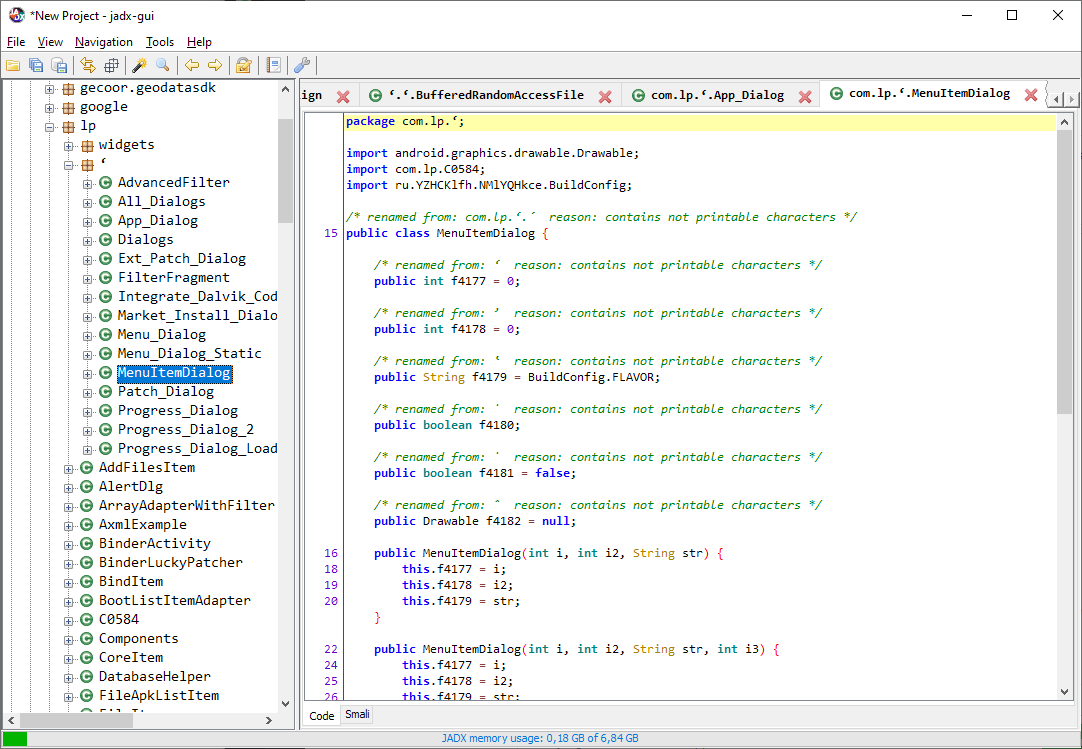The height and width of the screenshot is (749, 1082).
Task: Reload files using the sync arrows icon
Action: [88, 65]
